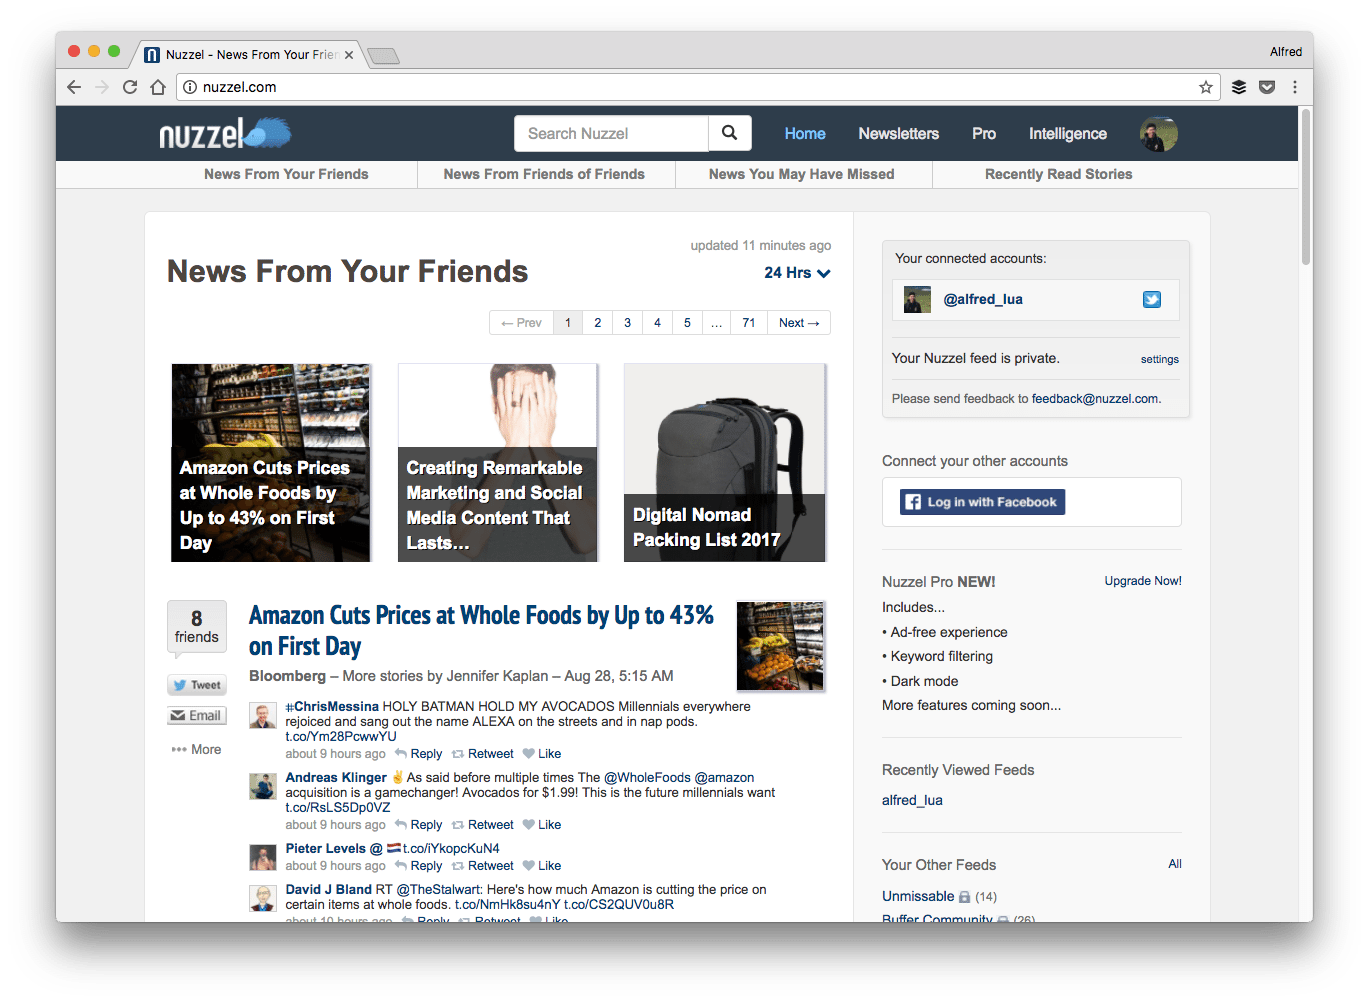
Task: Click the Pocket extension icon
Action: [1267, 87]
